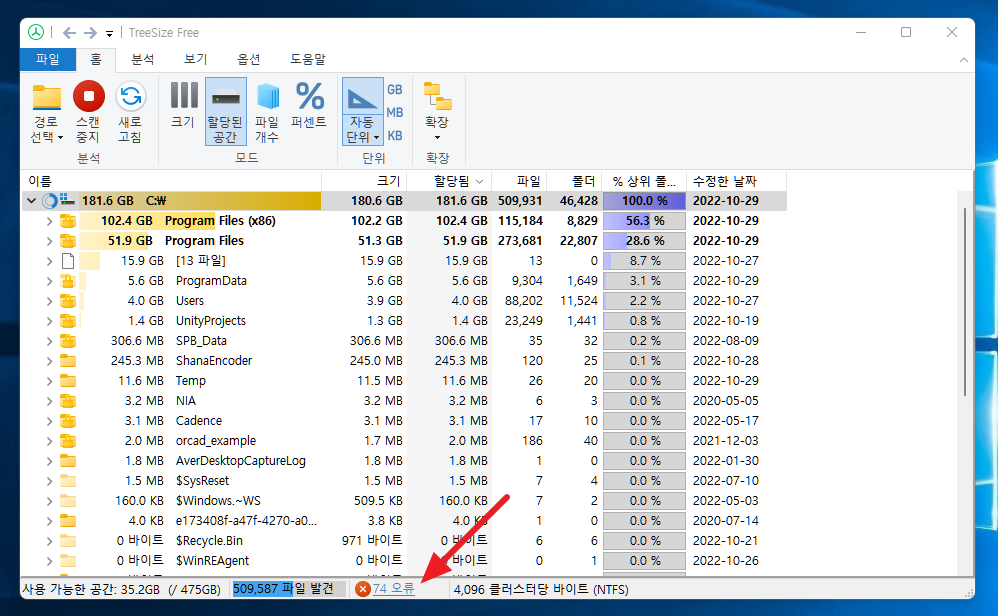Click the NIA folder icon
The width and height of the screenshot is (998, 616).
click(68, 401)
